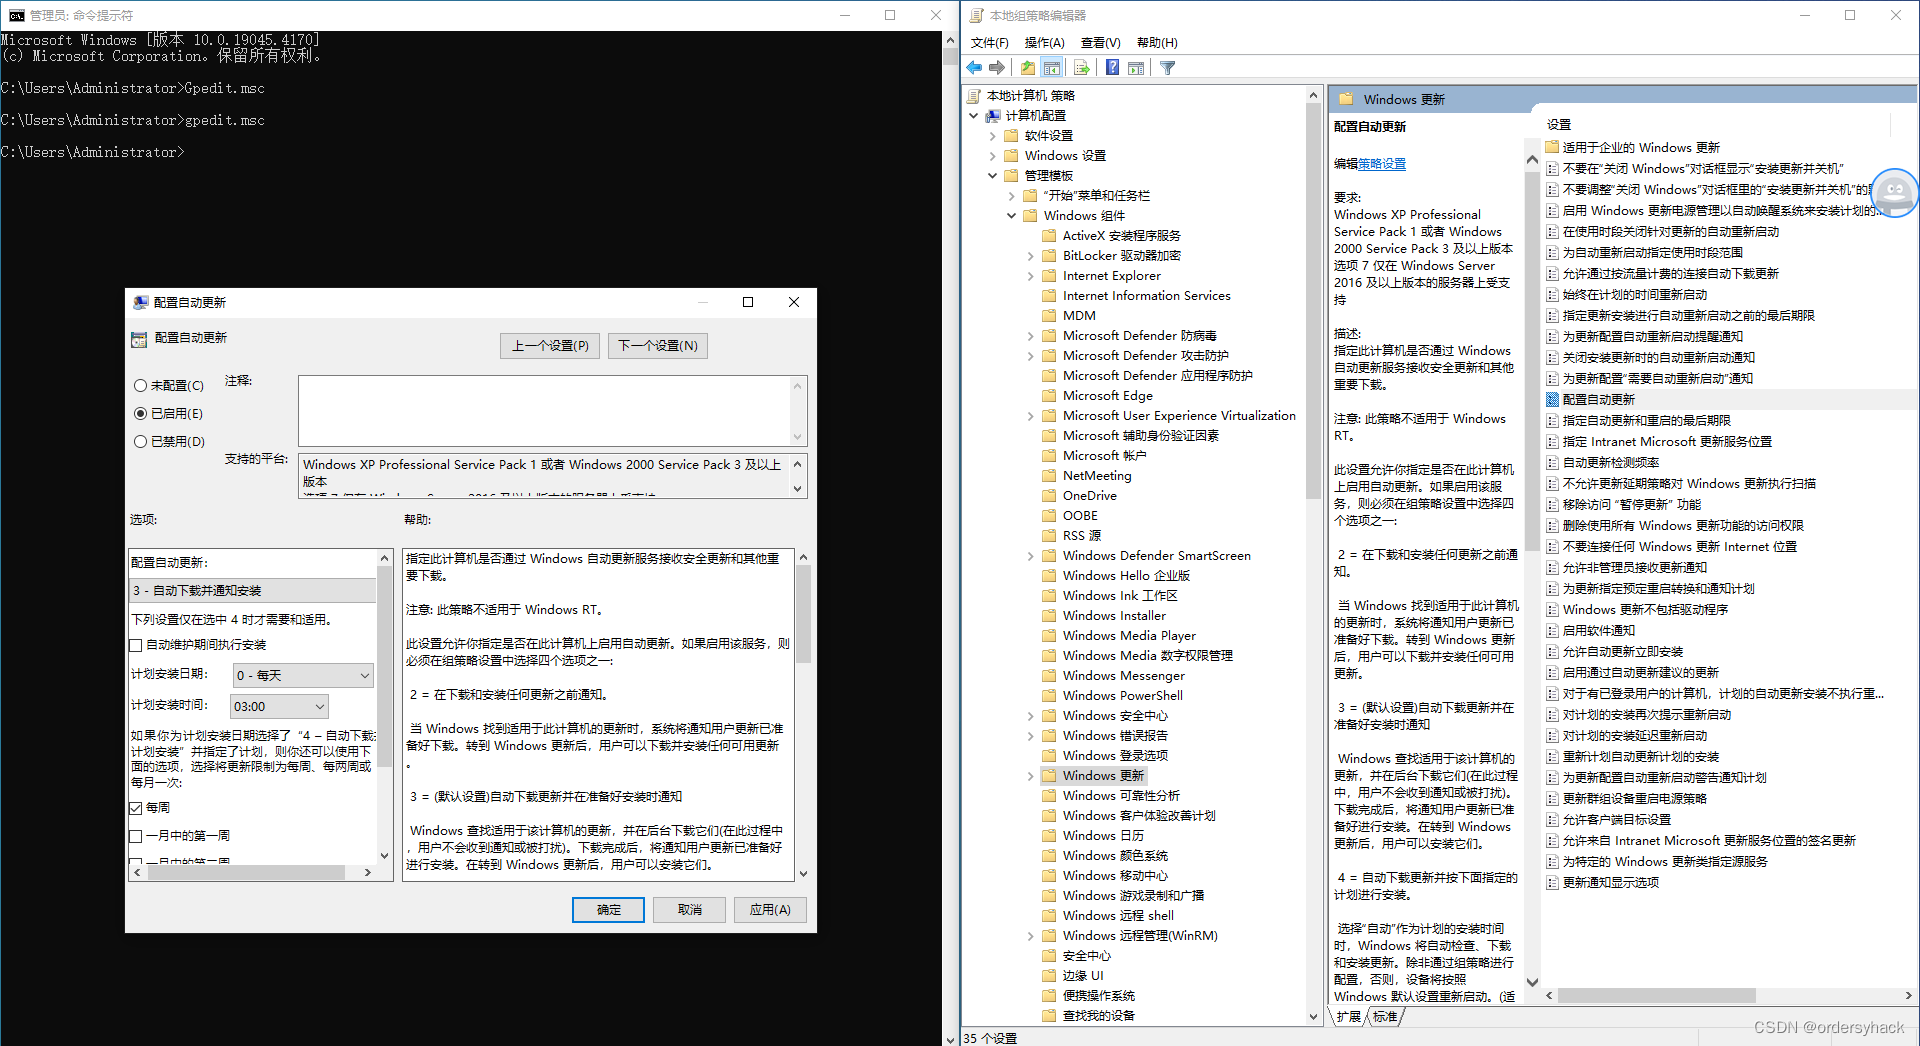The height and width of the screenshot is (1046, 1920).
Task: Check the 自动维护期间执行安装 checkbox
Action: (x=137, y=644)
